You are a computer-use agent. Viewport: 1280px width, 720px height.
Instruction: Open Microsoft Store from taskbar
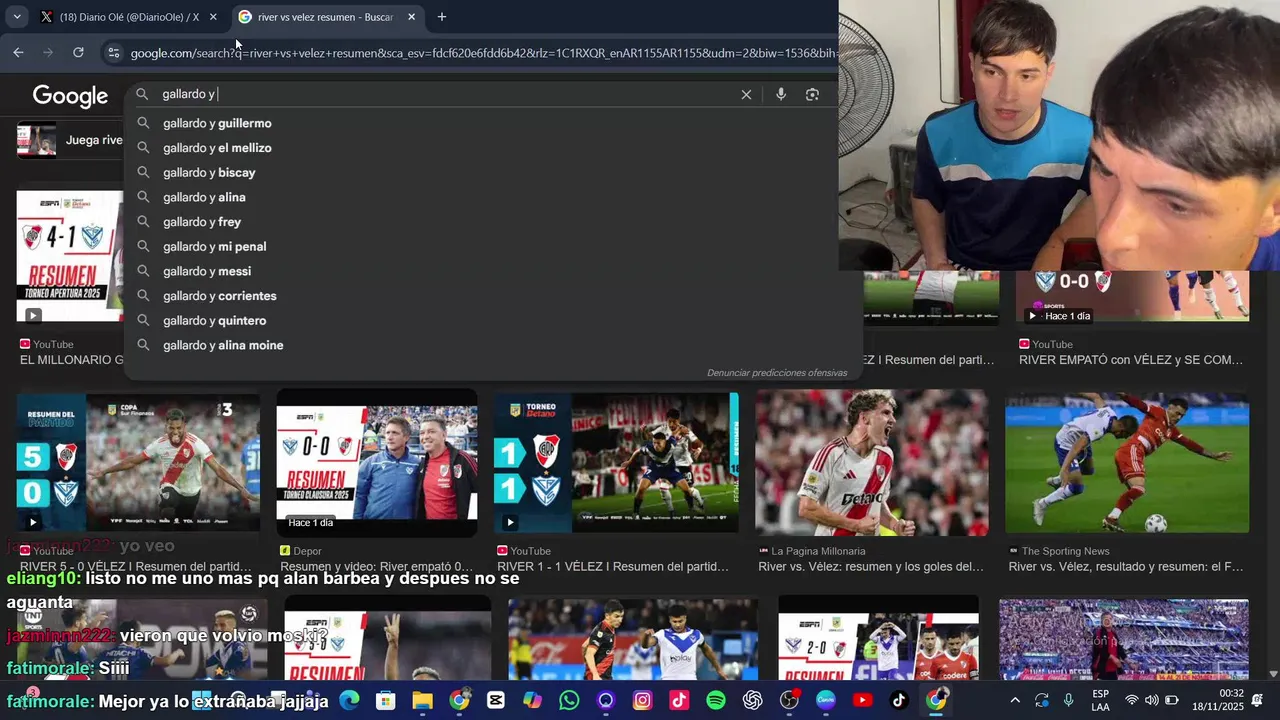point(386,700)
